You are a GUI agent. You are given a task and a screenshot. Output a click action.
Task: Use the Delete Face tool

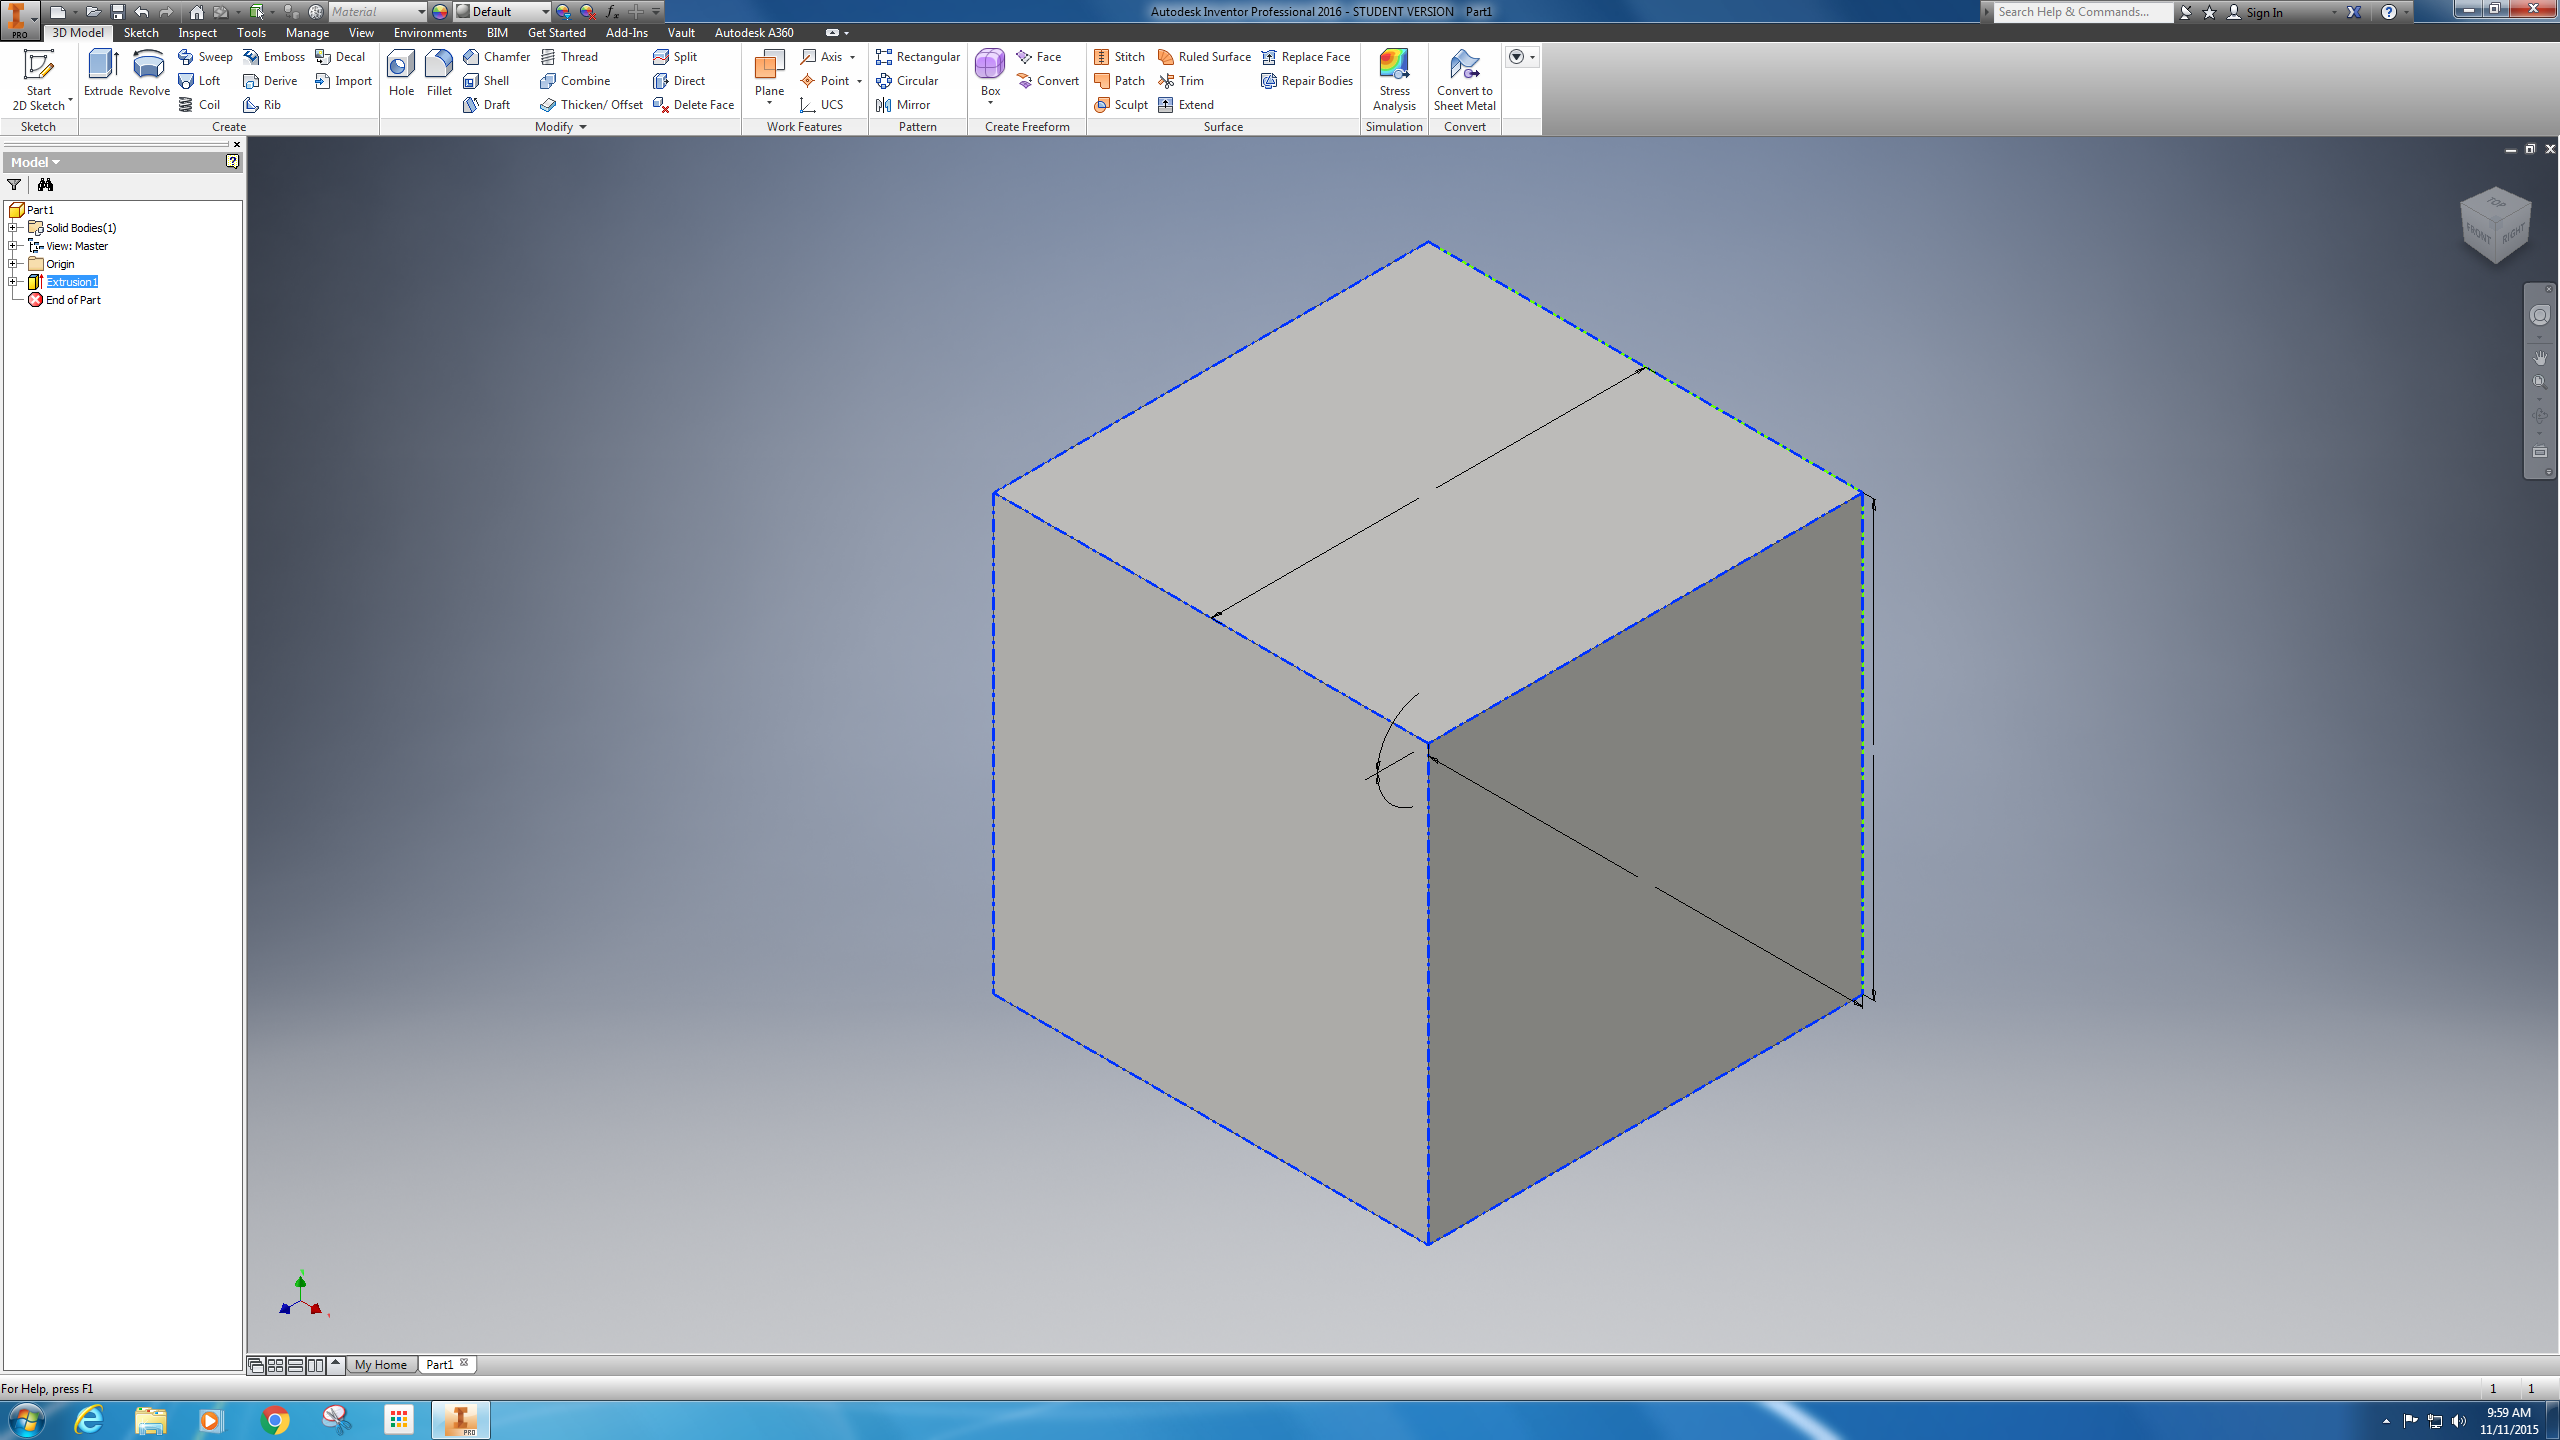(693, 105)
